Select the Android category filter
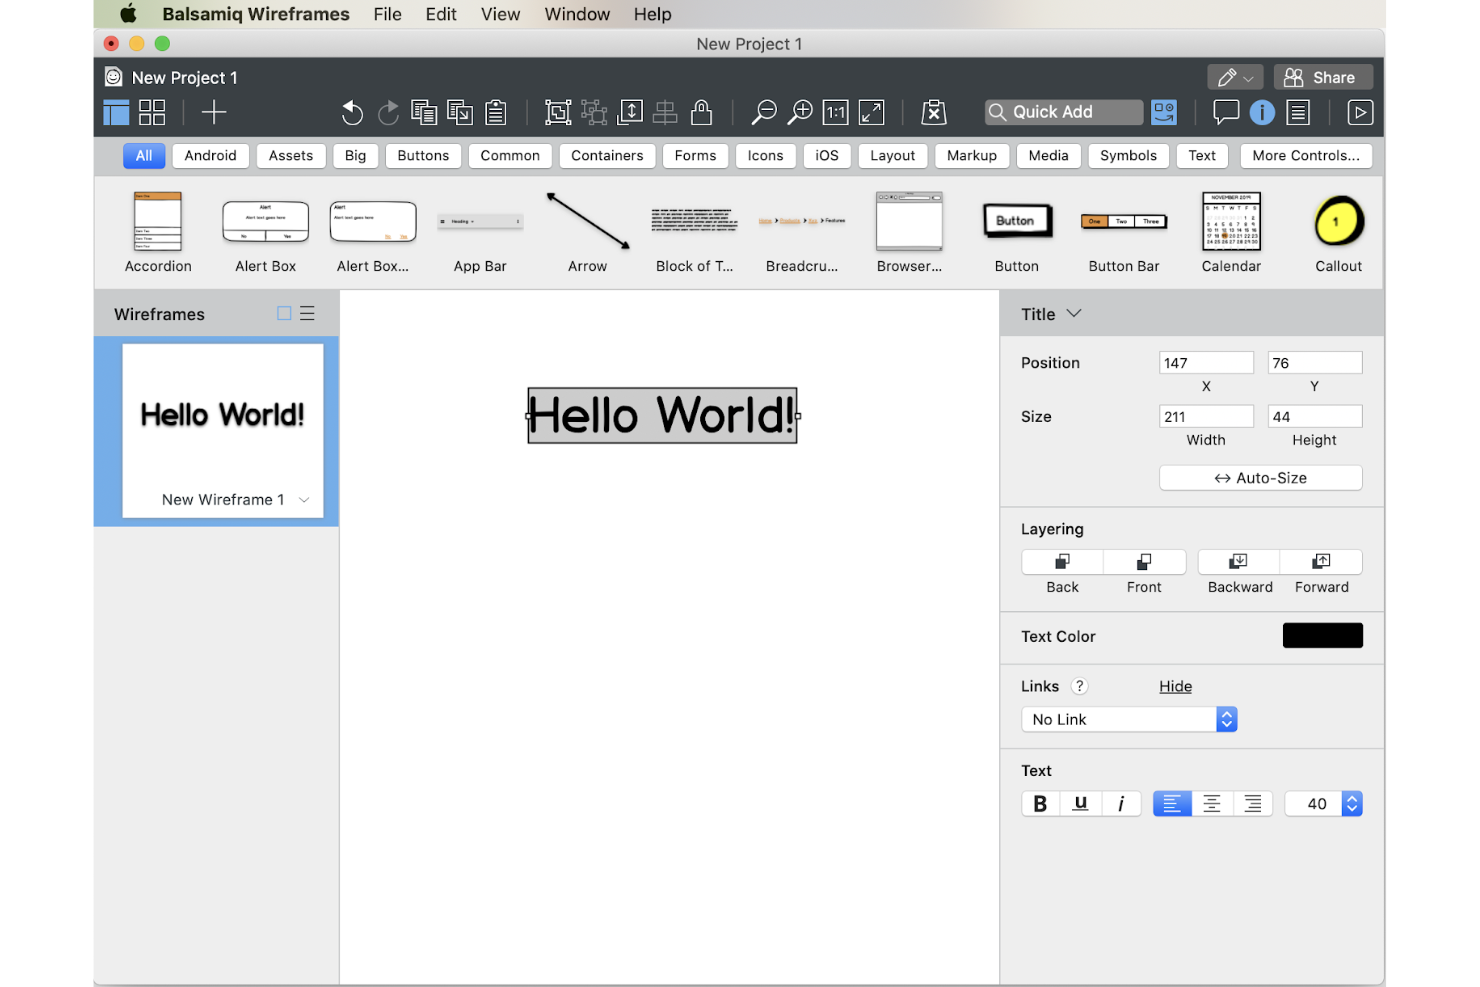This screenshot has width=1480, height=987. 210,155
